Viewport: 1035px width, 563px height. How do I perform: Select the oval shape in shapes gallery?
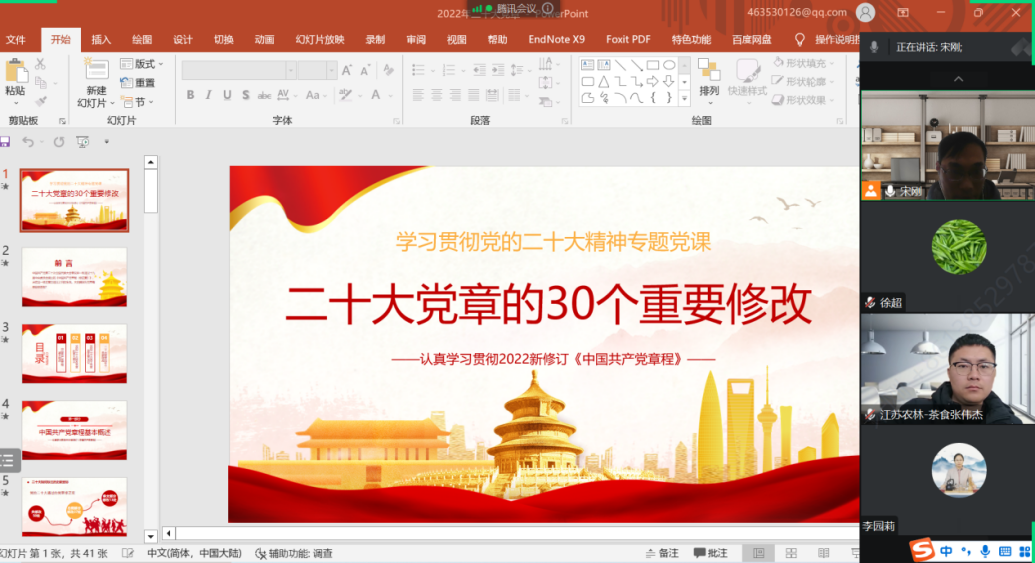coord(669,65)
